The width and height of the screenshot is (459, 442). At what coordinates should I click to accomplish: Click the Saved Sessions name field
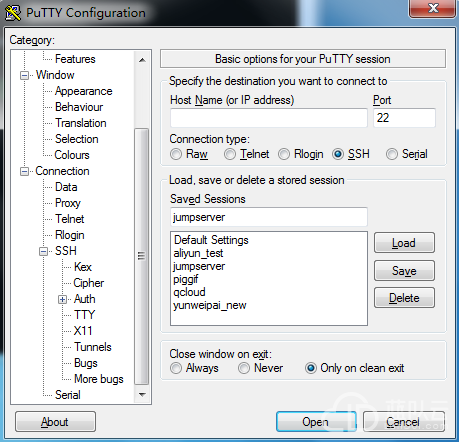pos(269,217)
